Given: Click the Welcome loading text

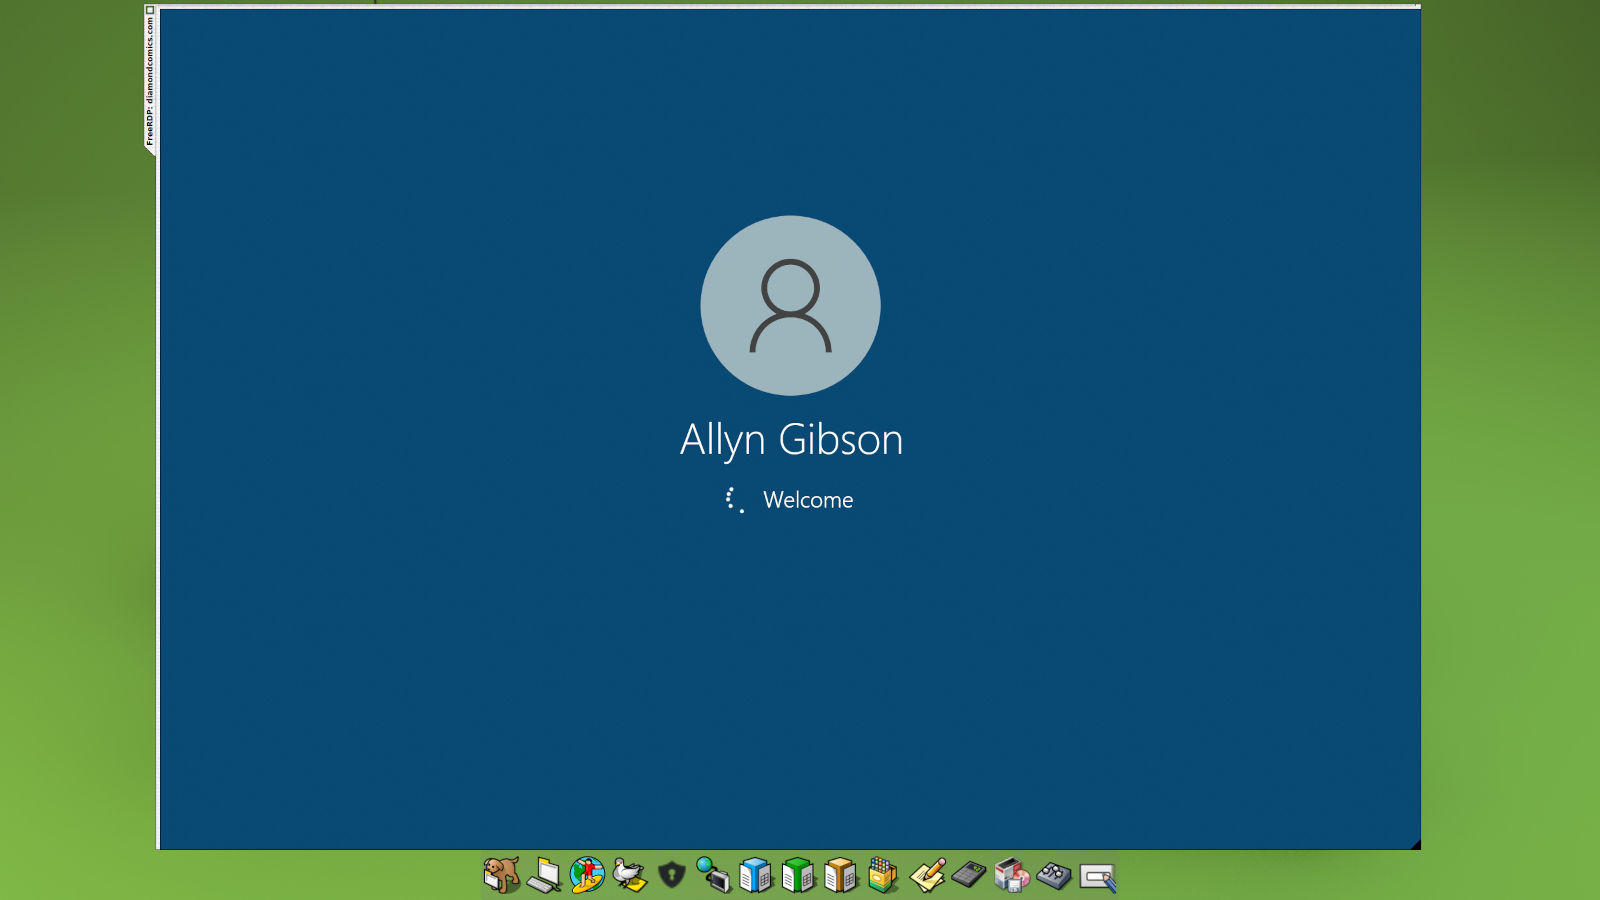Looking at the screenshot, I should click(x=808, y=500).
